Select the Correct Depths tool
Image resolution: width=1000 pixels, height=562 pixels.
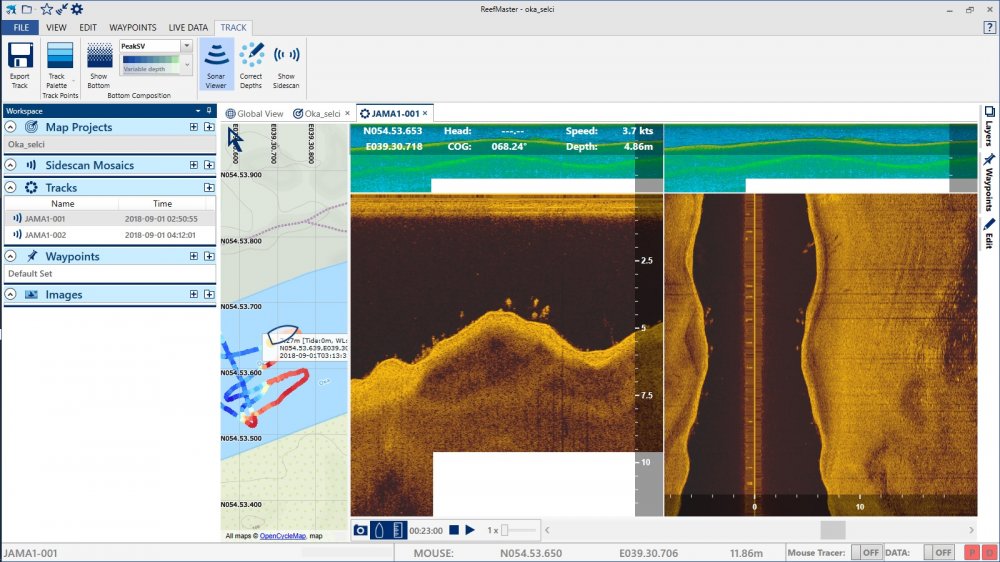click(x=251, y=64)
